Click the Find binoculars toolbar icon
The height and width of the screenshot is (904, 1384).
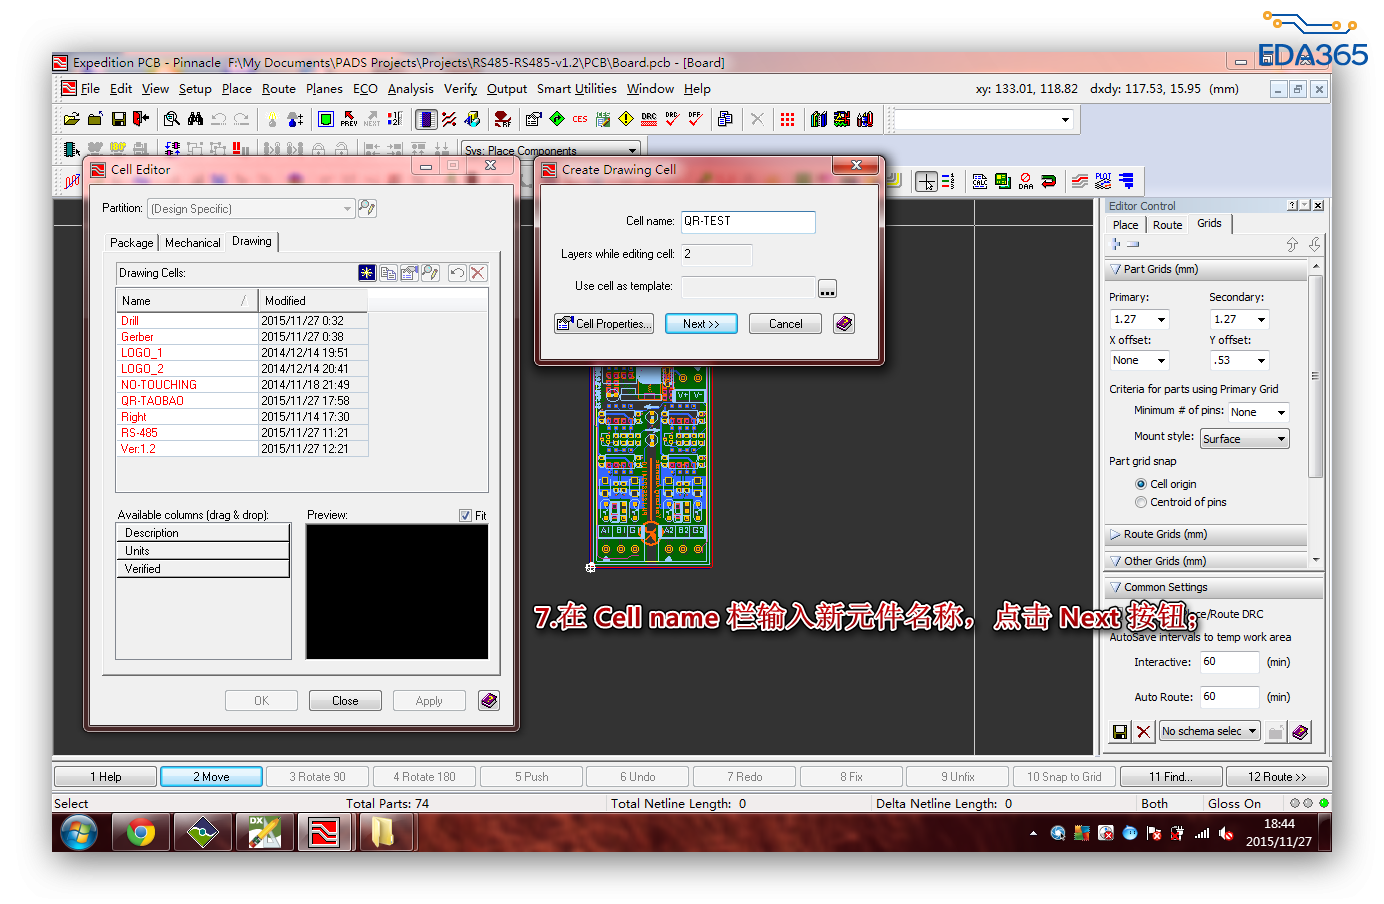pos(195,119)
